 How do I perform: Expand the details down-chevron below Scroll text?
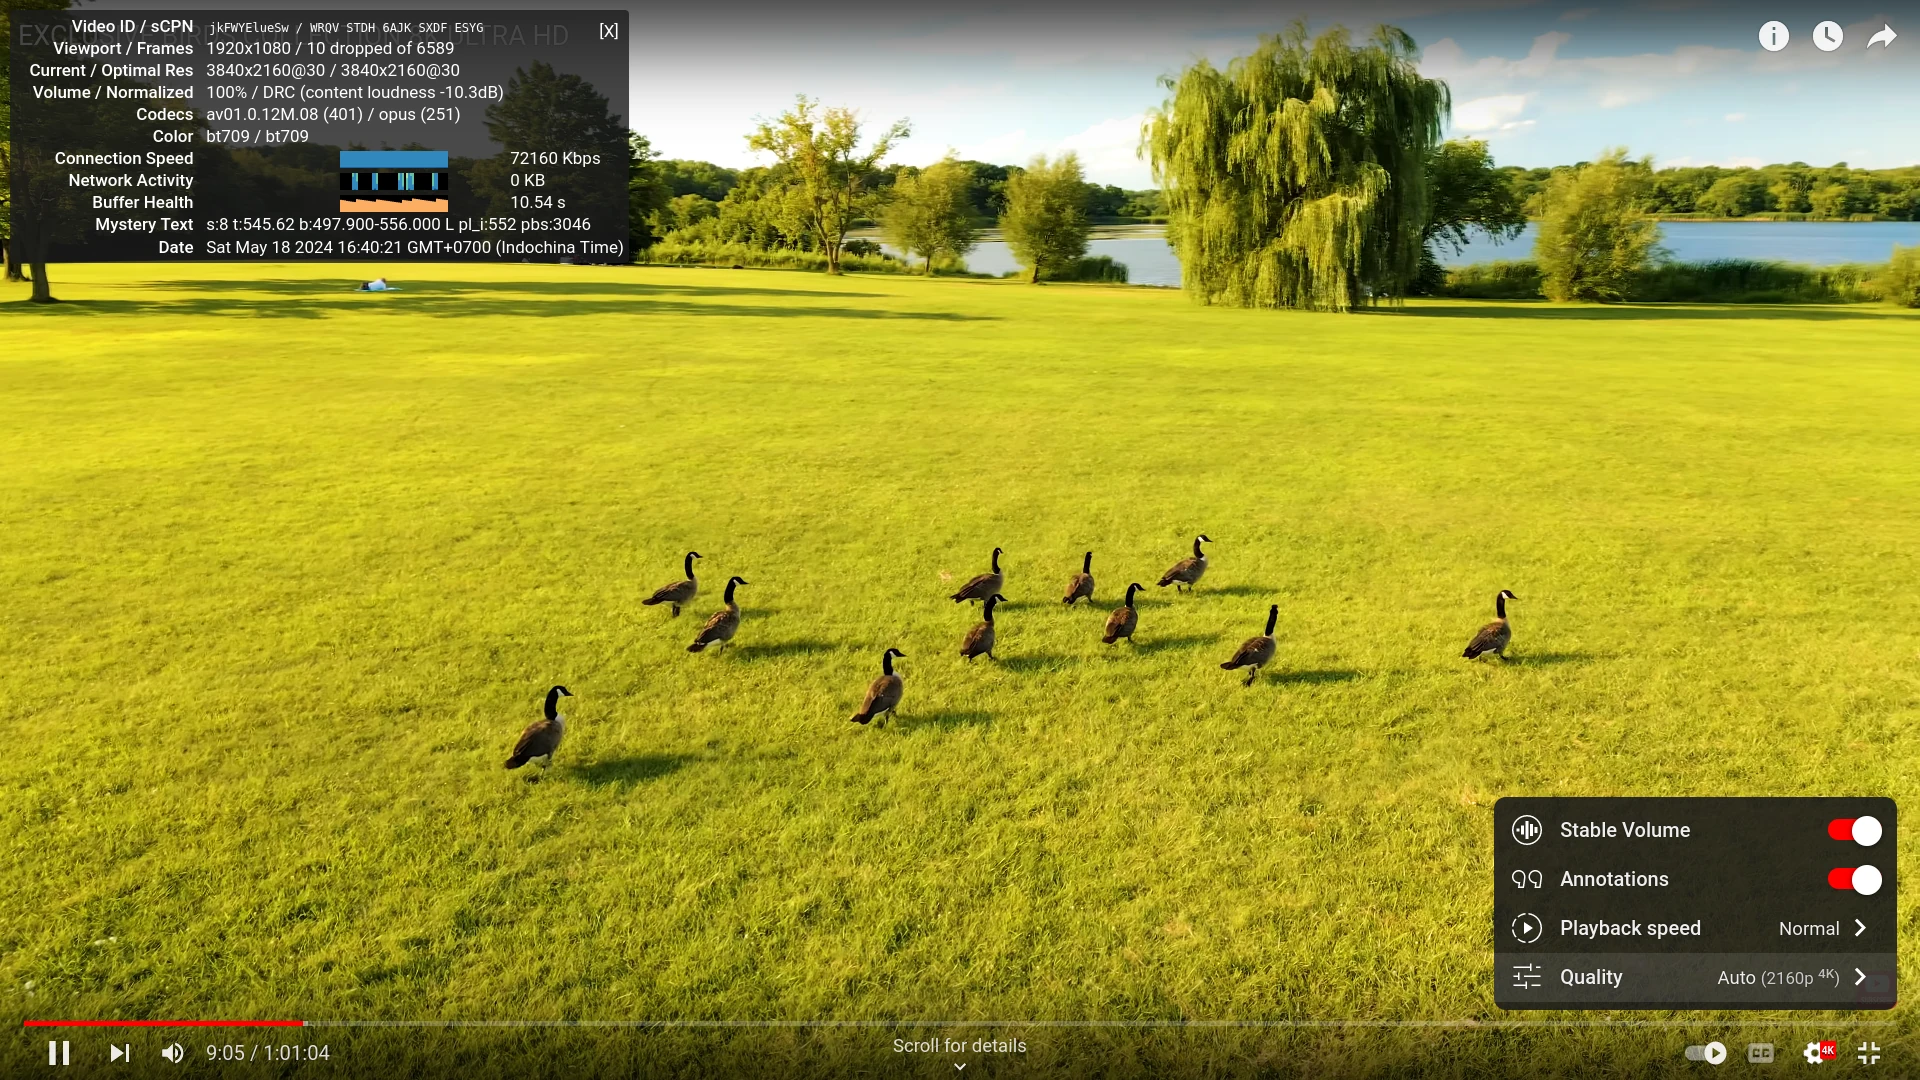960,1067
